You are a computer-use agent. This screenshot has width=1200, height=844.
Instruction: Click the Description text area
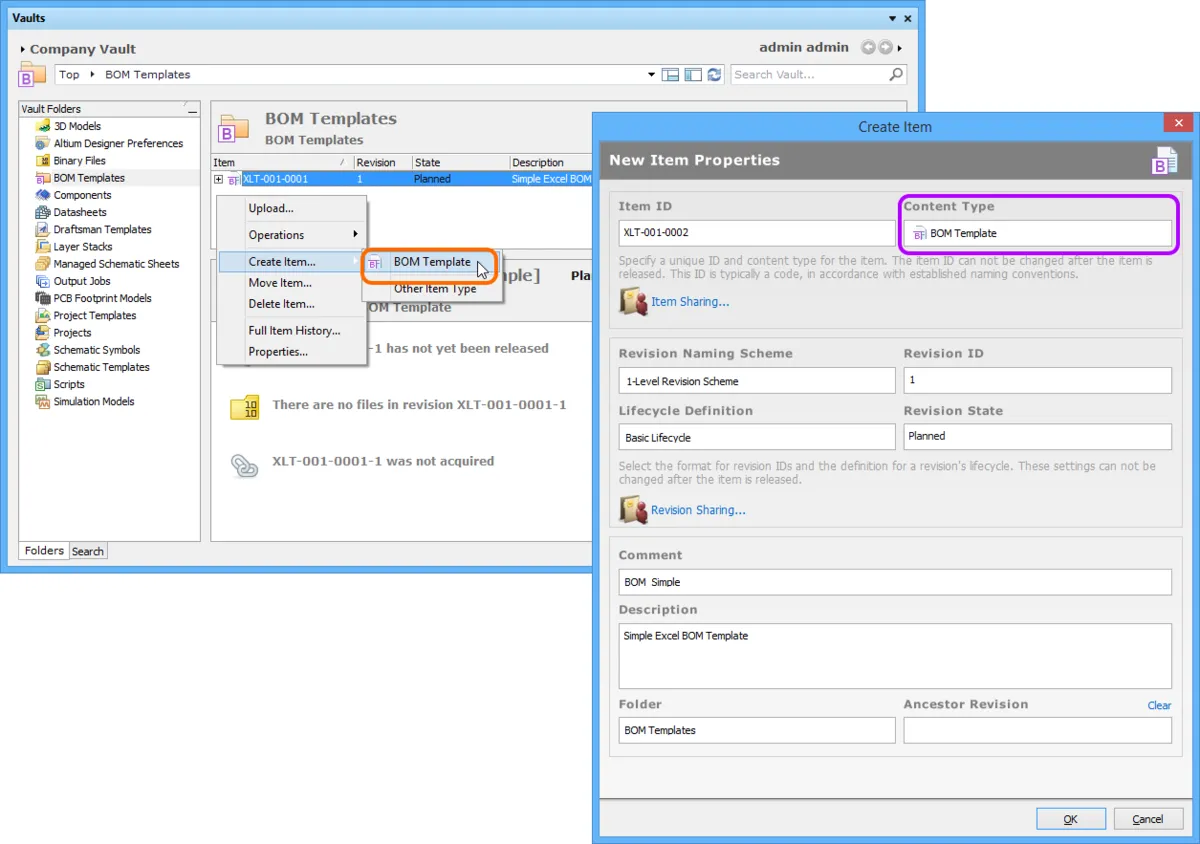coord(895,656)
